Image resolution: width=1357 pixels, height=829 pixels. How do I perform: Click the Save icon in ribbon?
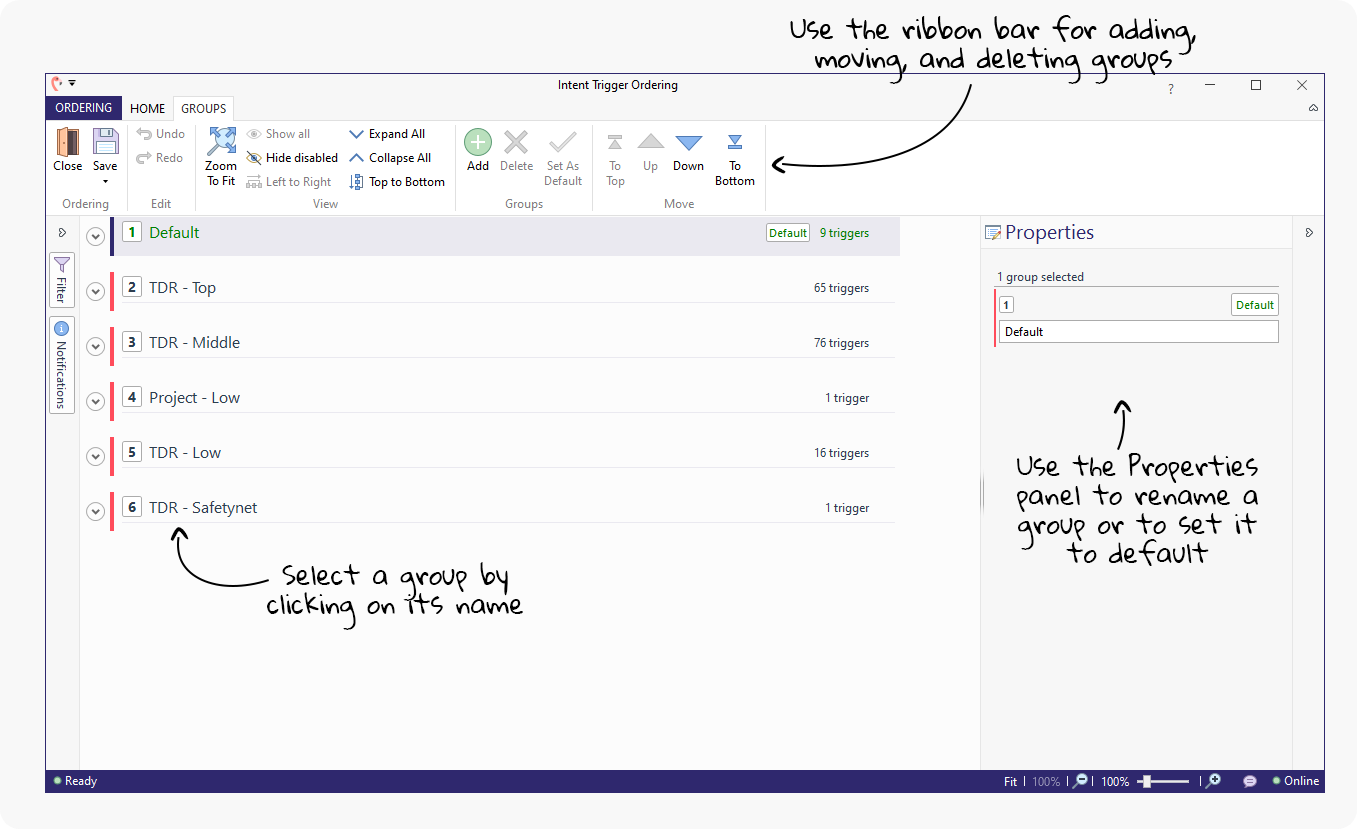[x=105, y=143]
